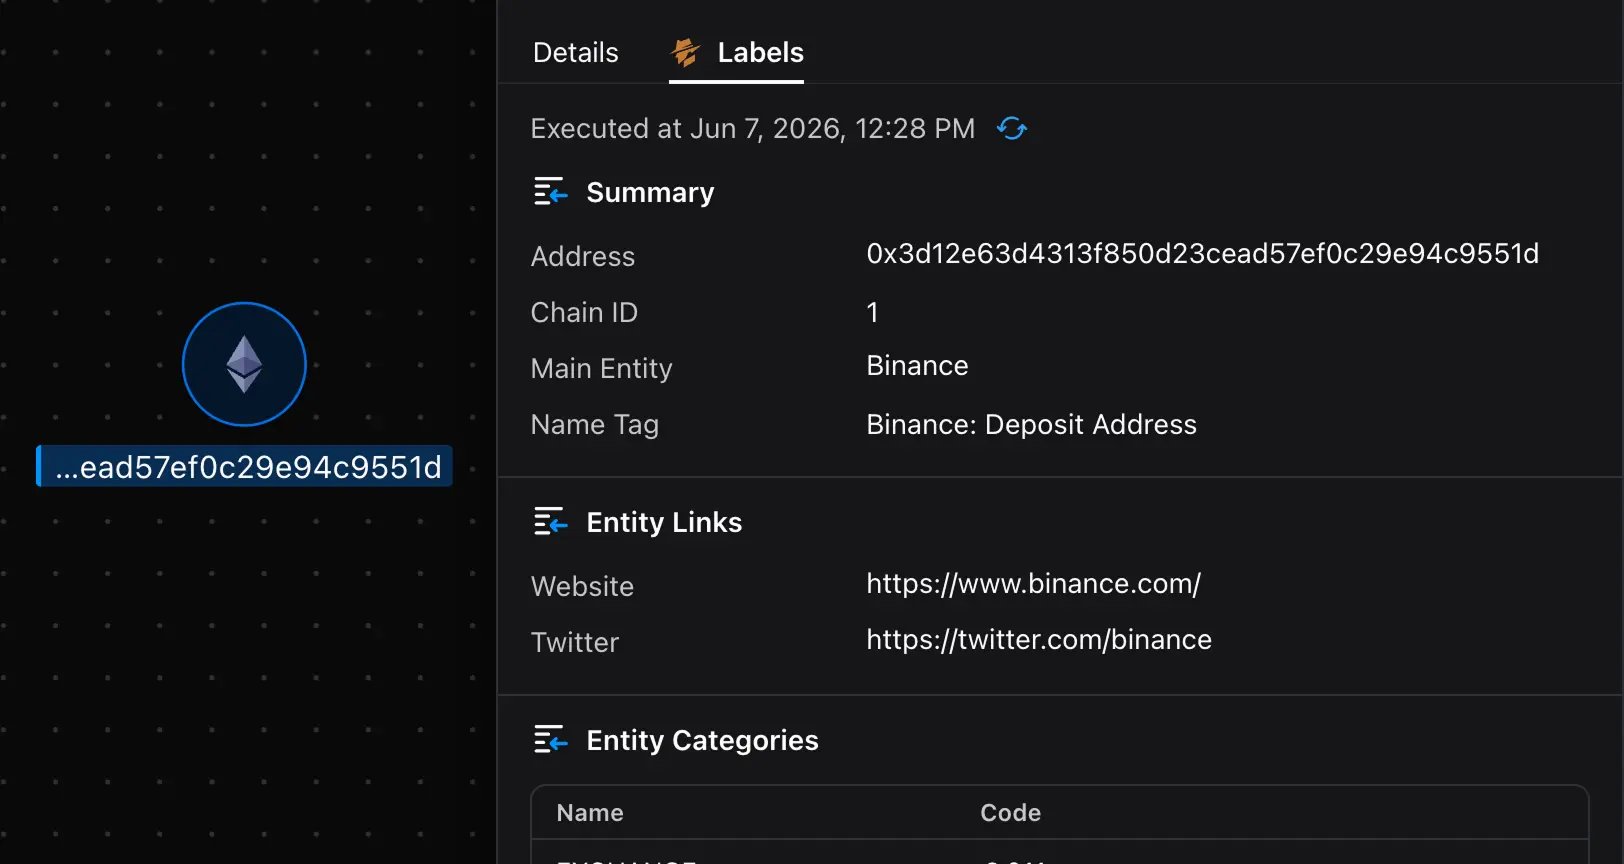
Task: Click the Website field label
Action: click(582, 587)
